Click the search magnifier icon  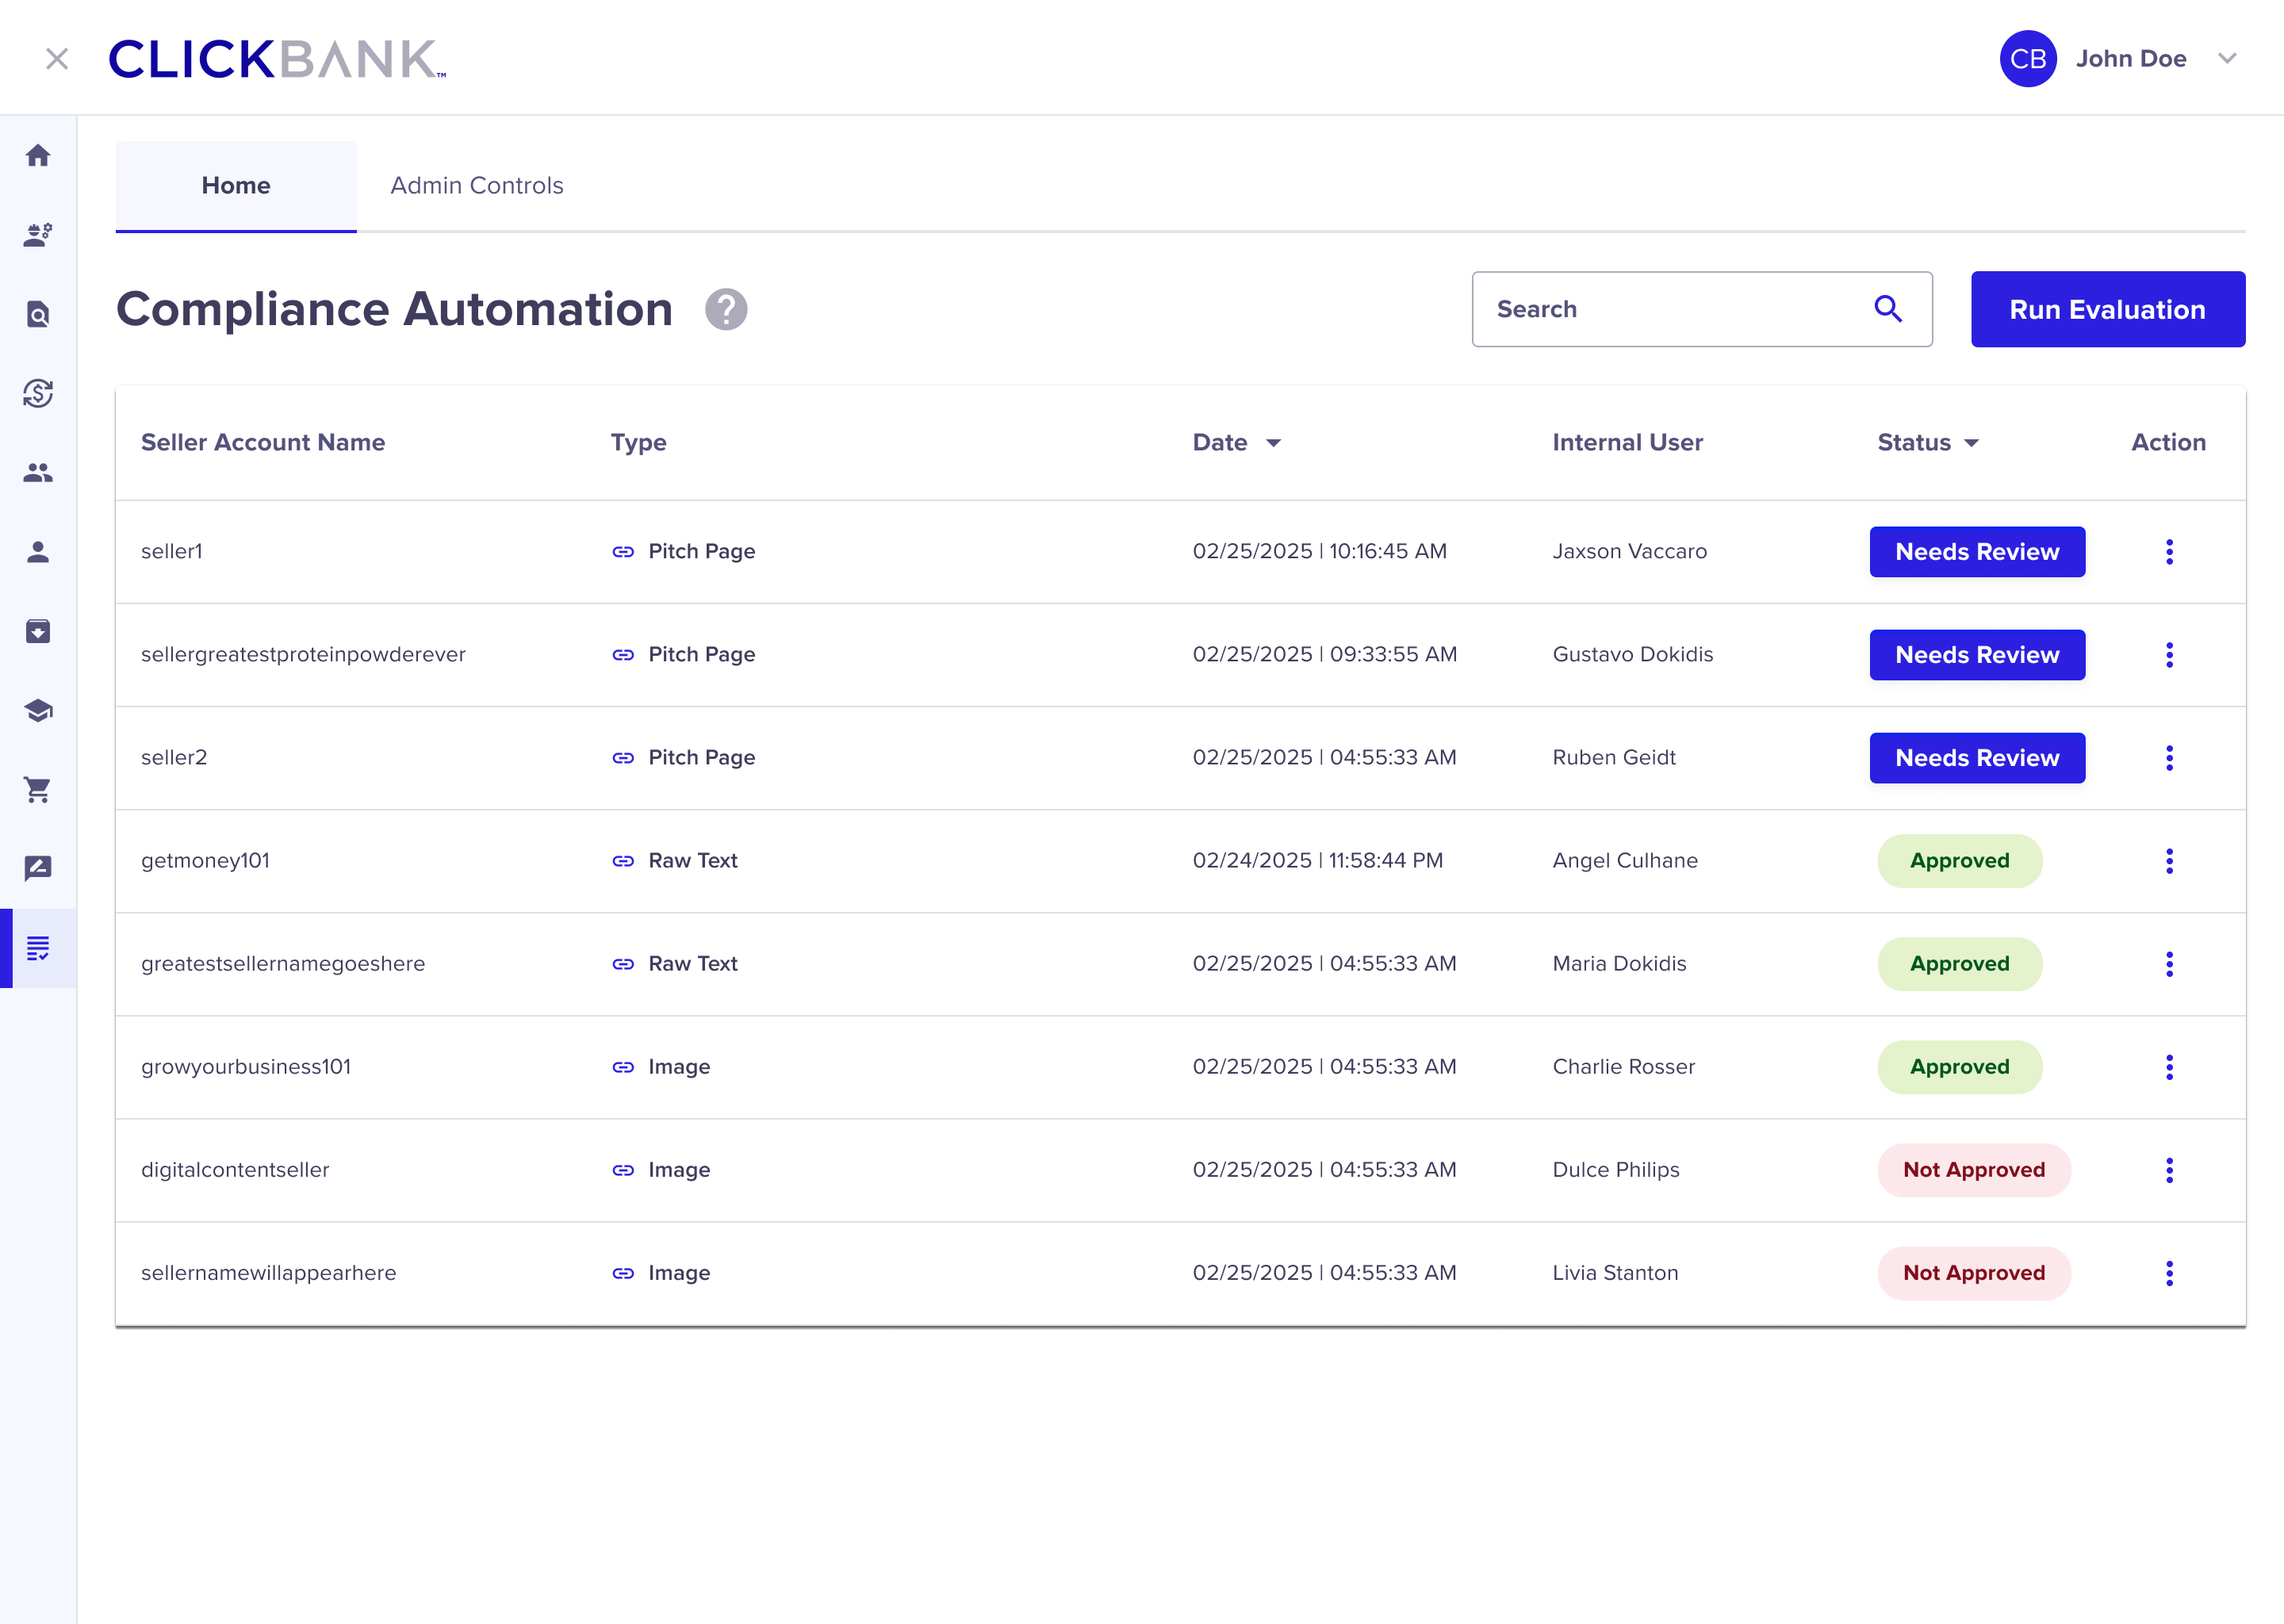click(x=1887, y=309)
